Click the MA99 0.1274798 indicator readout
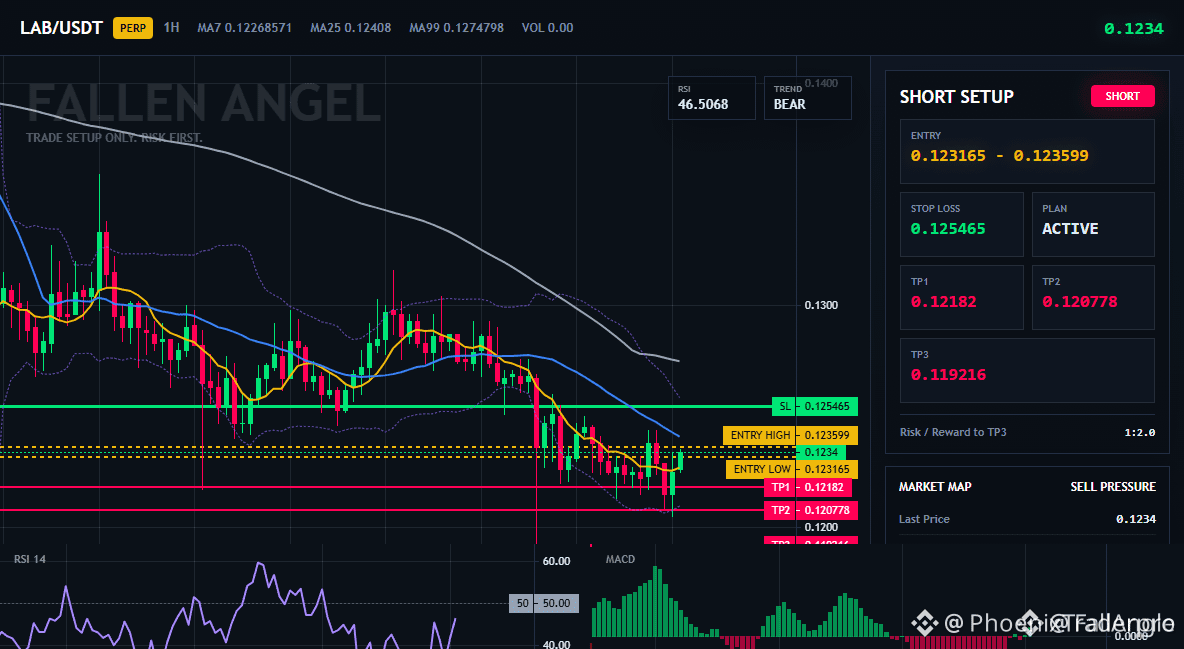This screenshot has width=1184, height=649. click(x=456, y=27)
